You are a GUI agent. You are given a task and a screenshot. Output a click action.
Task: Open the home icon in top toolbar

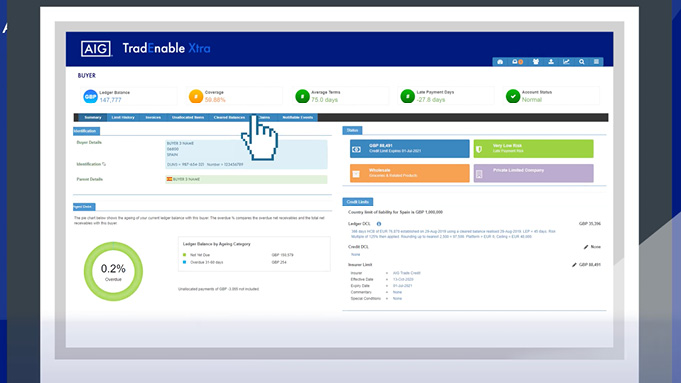(x=500, y=62)
